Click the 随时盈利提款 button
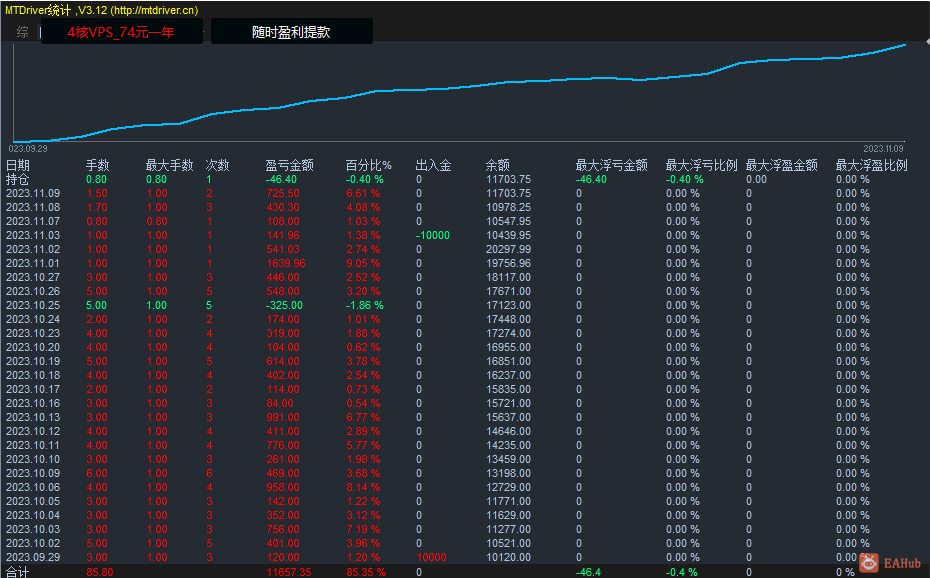This screenshot has width=930, height=578. coord(291,31)
